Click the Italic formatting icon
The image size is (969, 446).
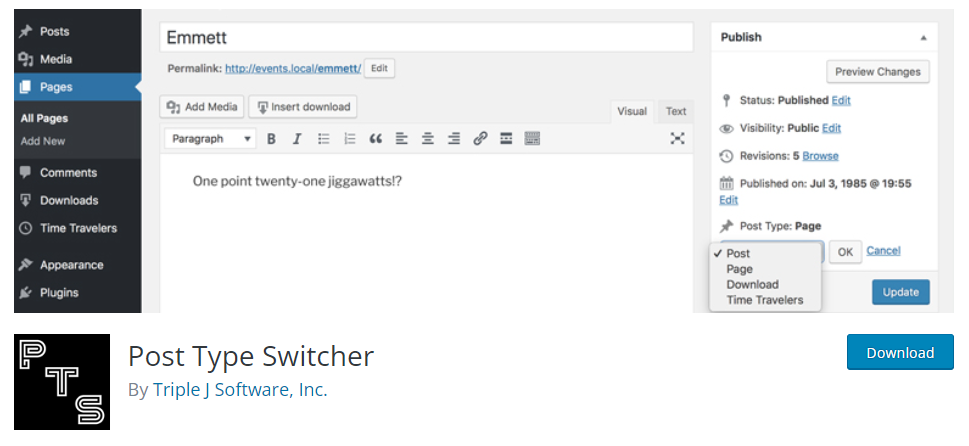[x=297, y=139]
